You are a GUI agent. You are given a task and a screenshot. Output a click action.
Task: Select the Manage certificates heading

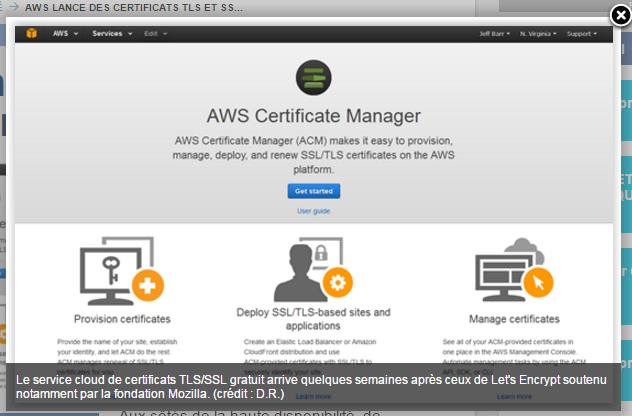point(514,319)
